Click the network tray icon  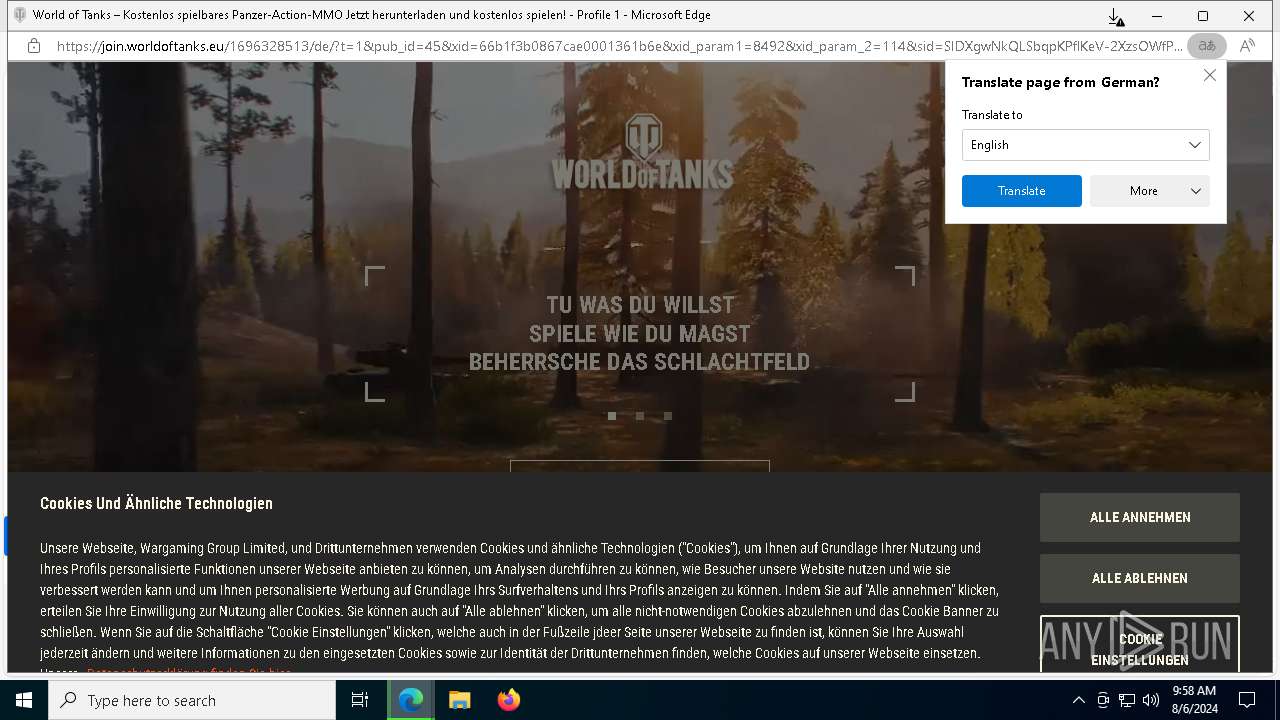click(x=1127, y=700)
